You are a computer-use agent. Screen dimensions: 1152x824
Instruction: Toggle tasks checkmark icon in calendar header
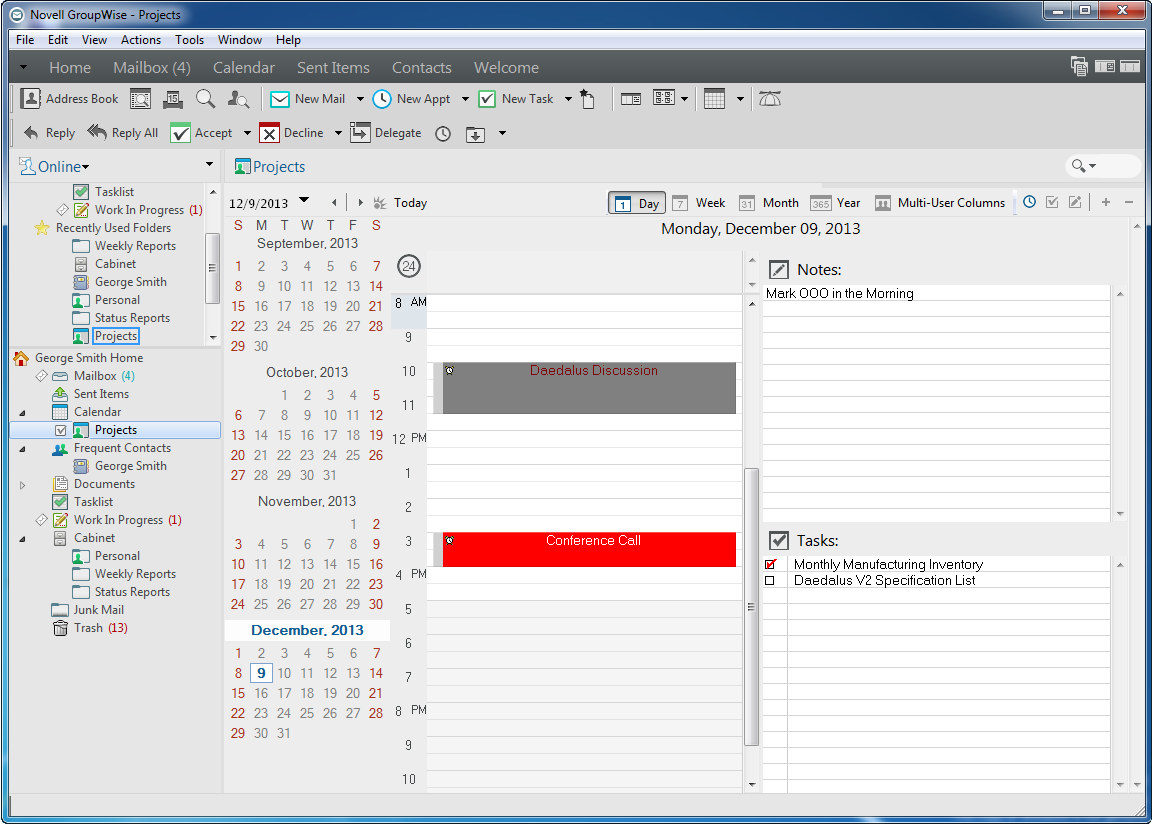(x=1052, y=202)
